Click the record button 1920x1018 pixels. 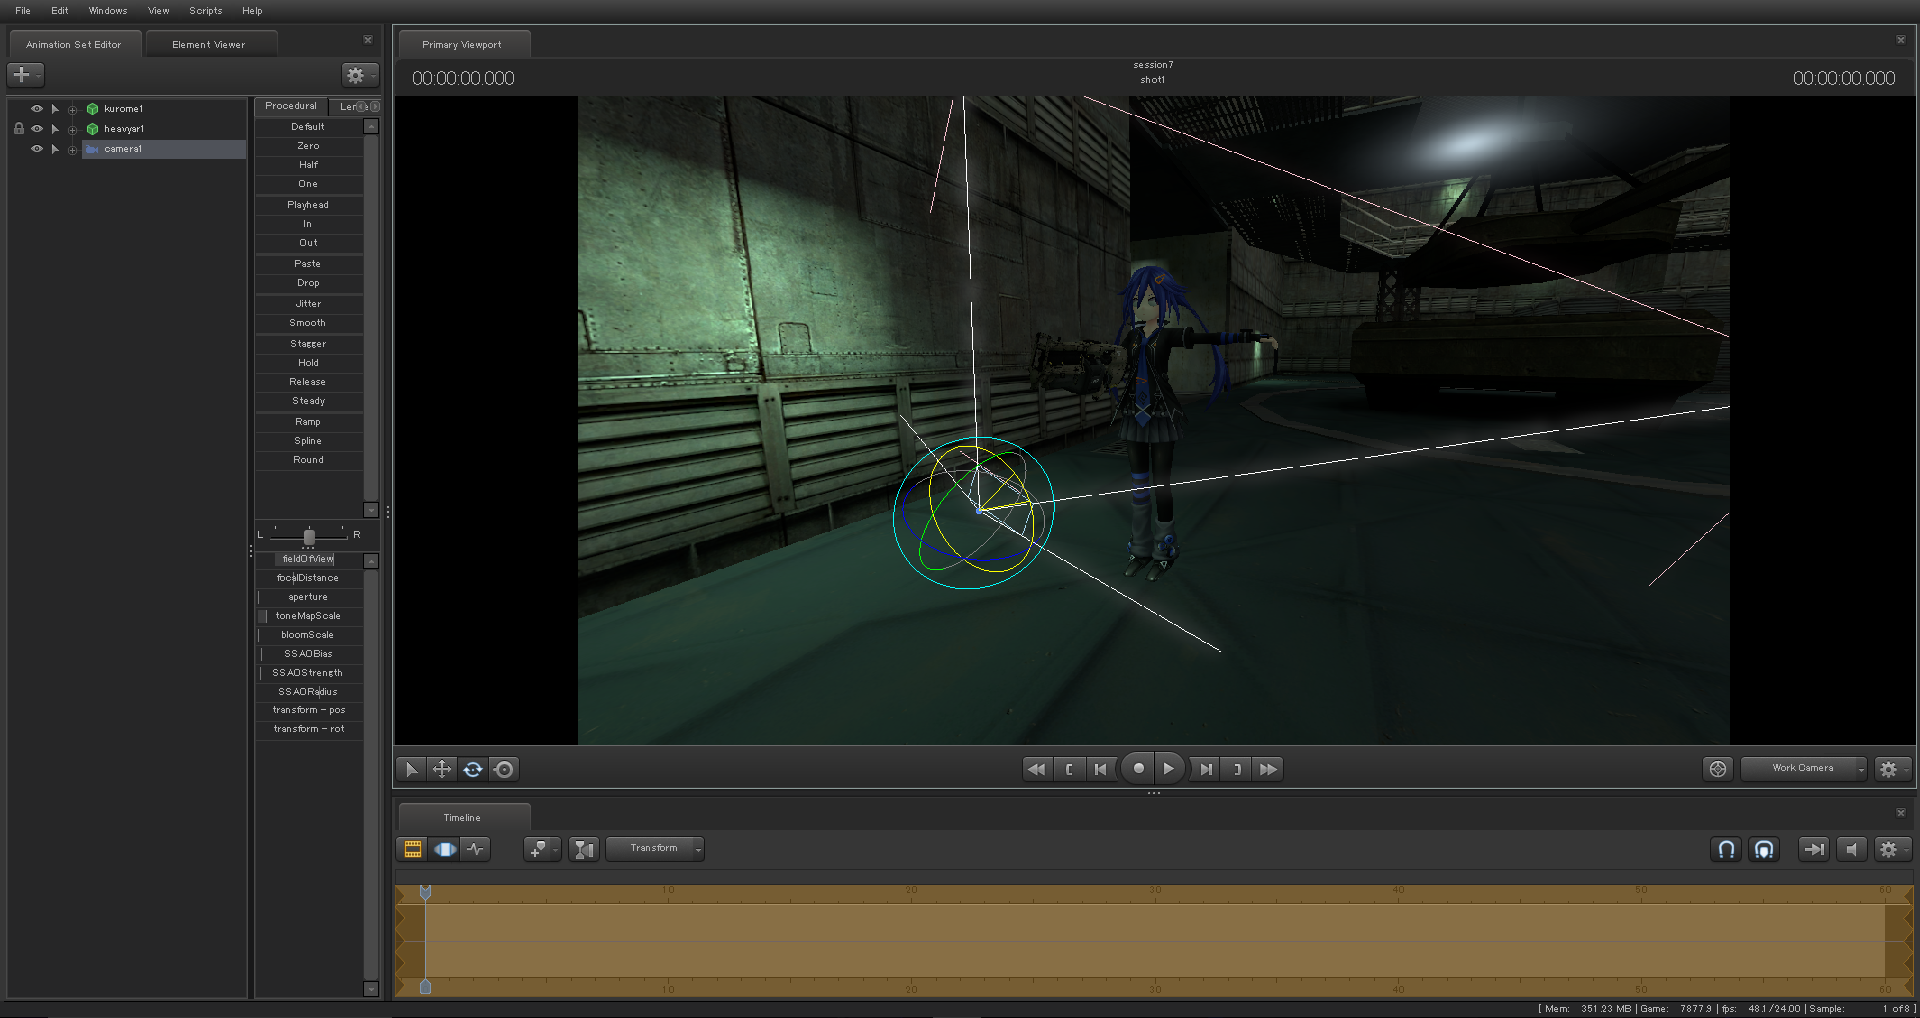tap(1138, 768)
